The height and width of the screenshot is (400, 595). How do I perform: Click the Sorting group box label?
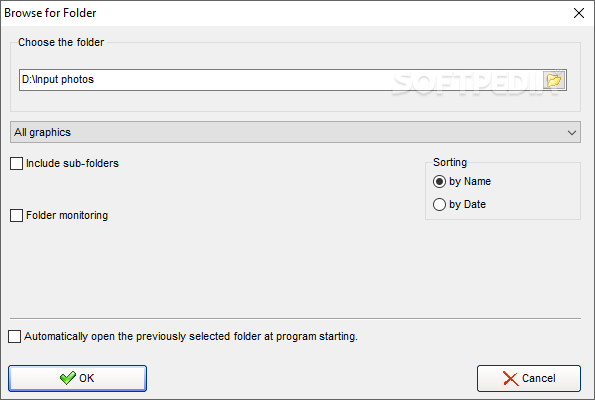[450, 162]
